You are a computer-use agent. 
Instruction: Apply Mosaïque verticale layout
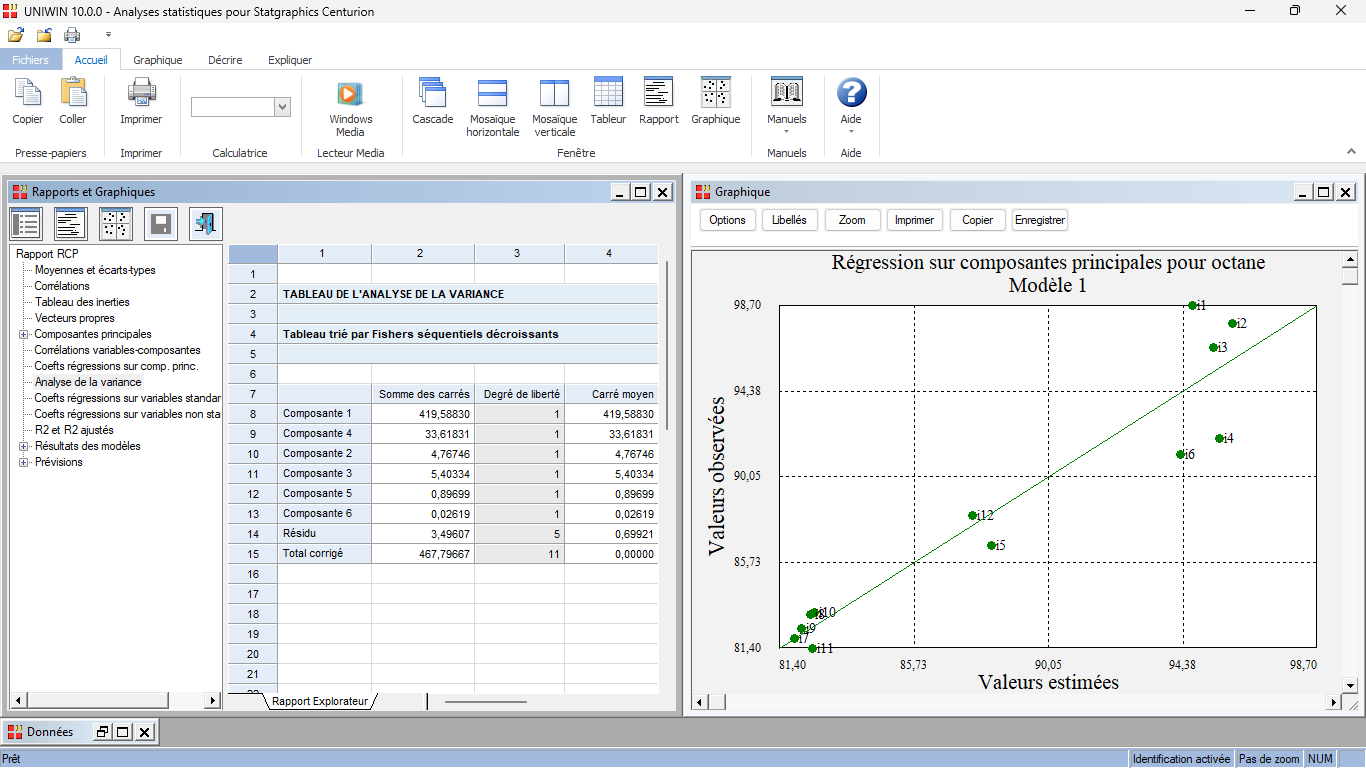(x=554, y=93)
